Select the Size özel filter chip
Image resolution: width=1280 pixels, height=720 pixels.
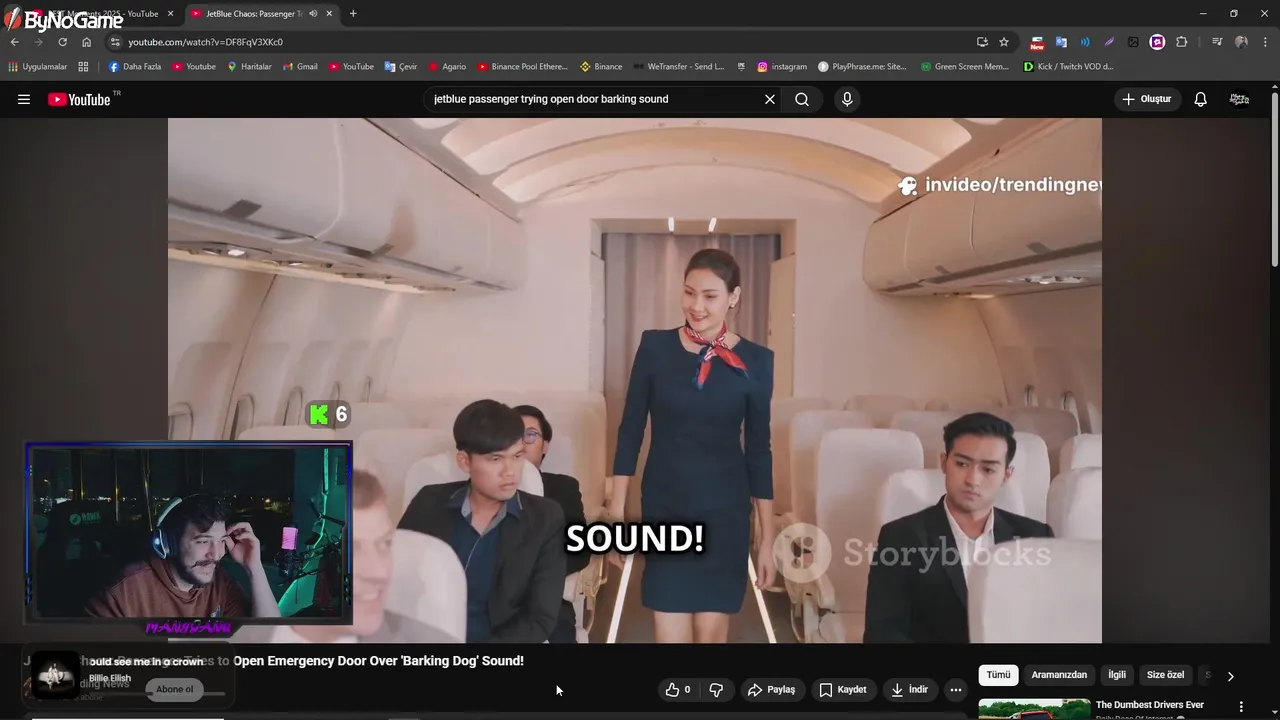(1165, 675)
